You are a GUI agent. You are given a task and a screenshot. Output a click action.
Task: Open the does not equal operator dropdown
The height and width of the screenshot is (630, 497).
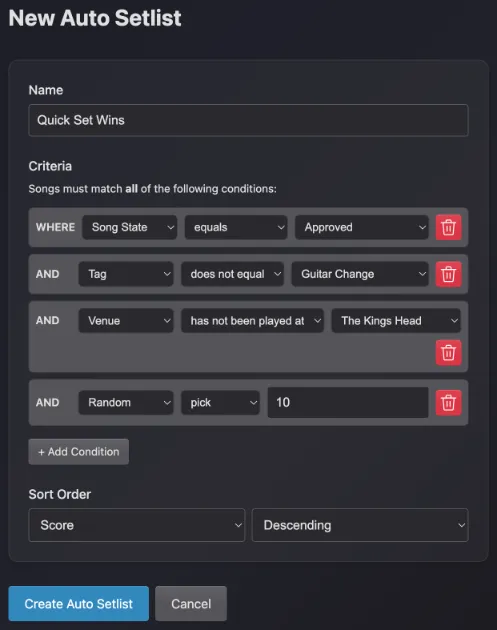[x=232, y=274]
